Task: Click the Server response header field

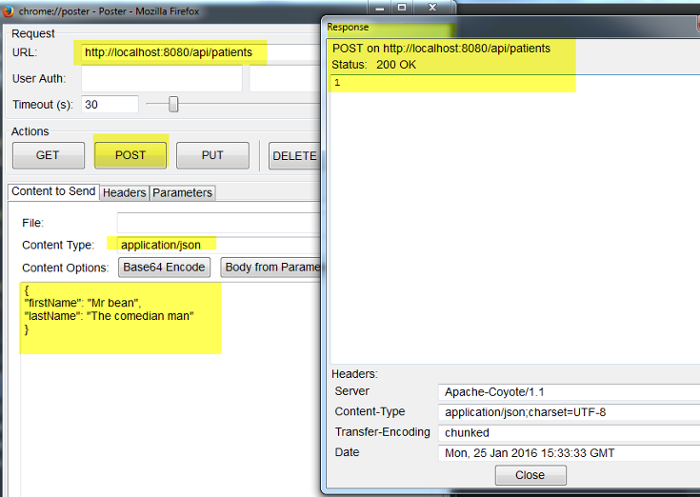Action: coord(565,391)
